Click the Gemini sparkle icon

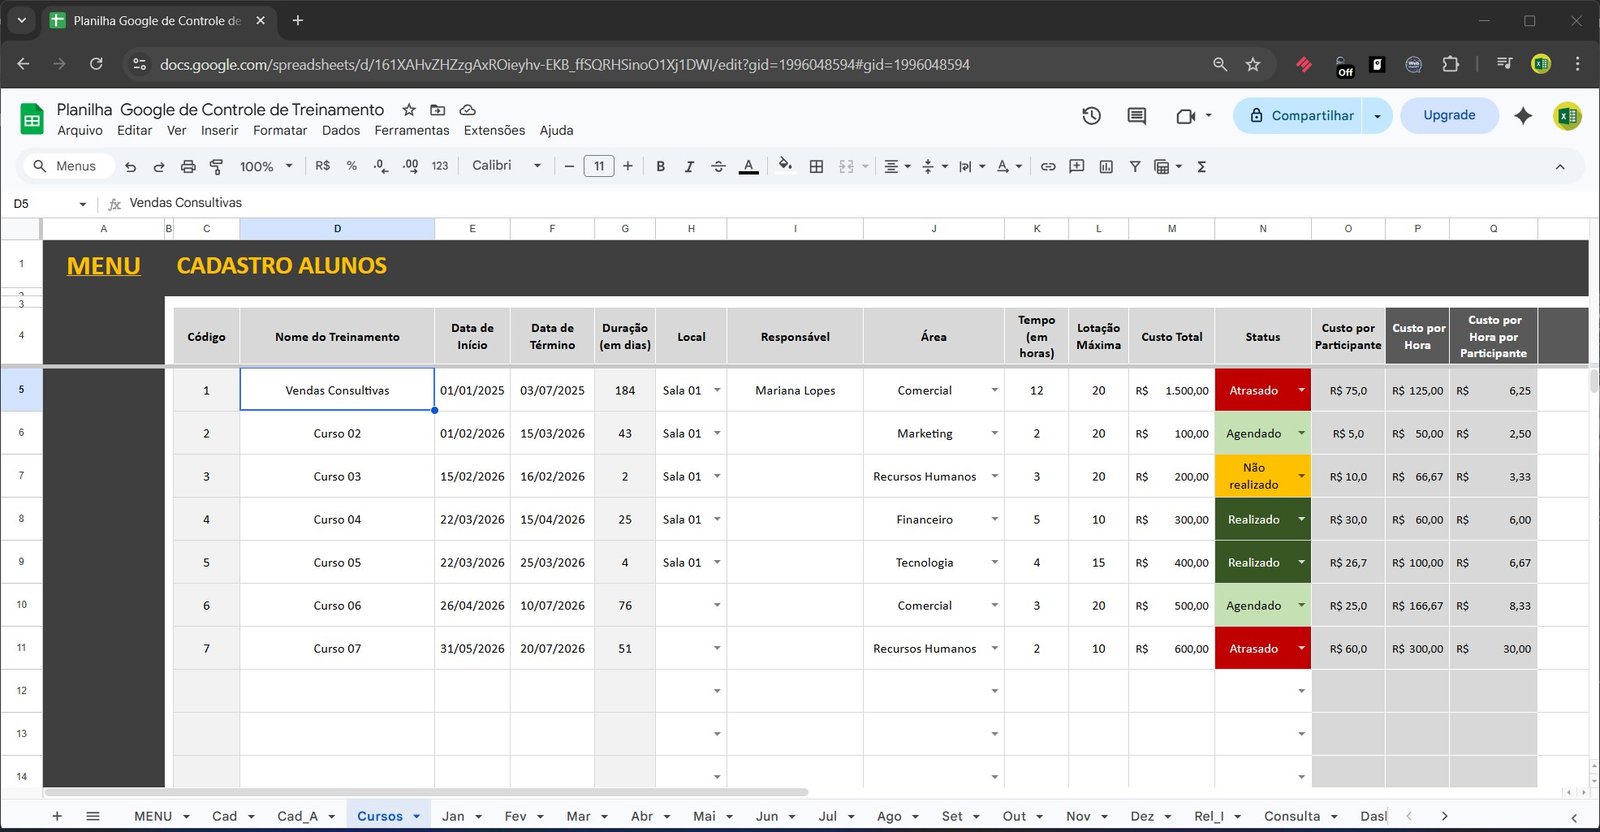1523,116
